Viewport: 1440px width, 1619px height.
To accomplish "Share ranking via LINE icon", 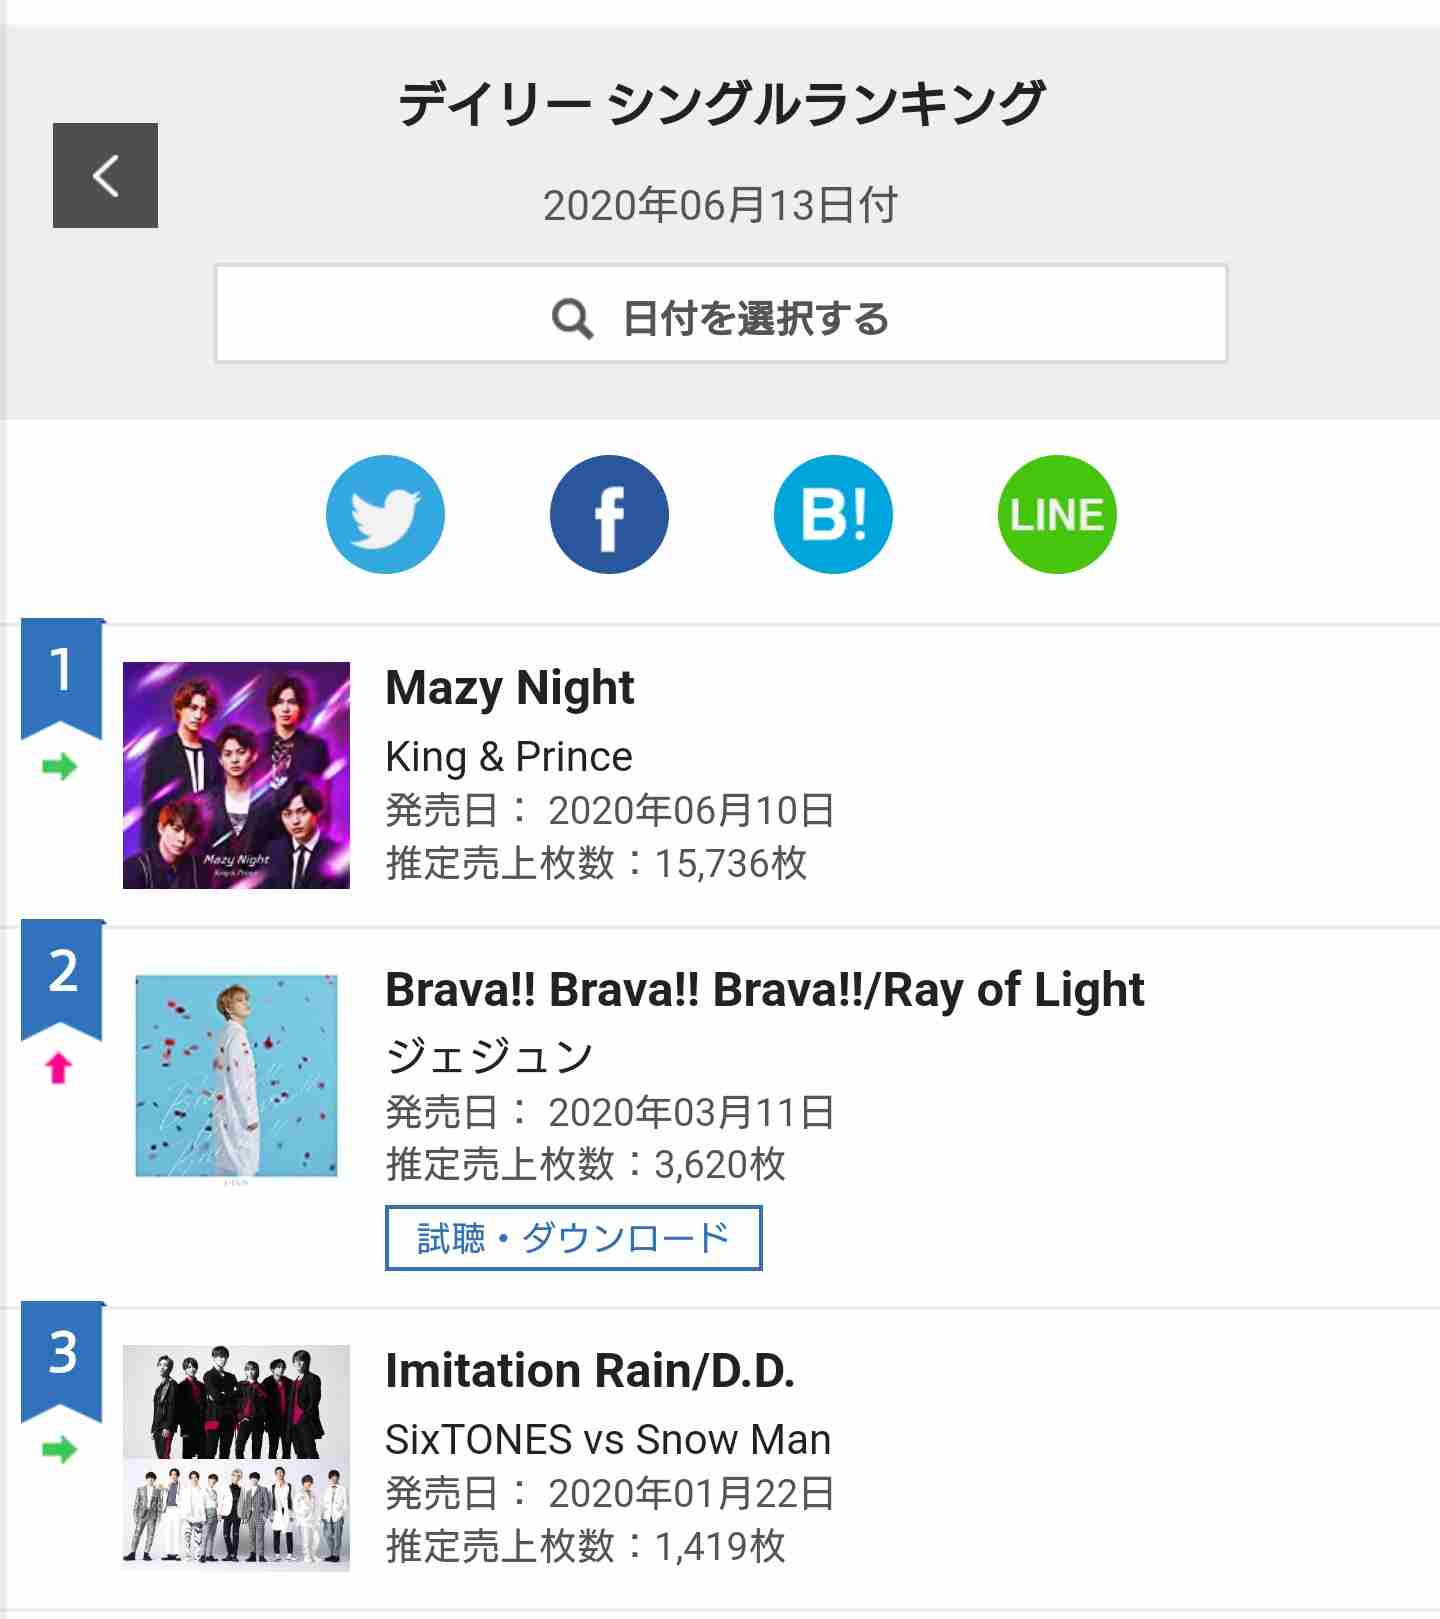I will pos(1057,514).
